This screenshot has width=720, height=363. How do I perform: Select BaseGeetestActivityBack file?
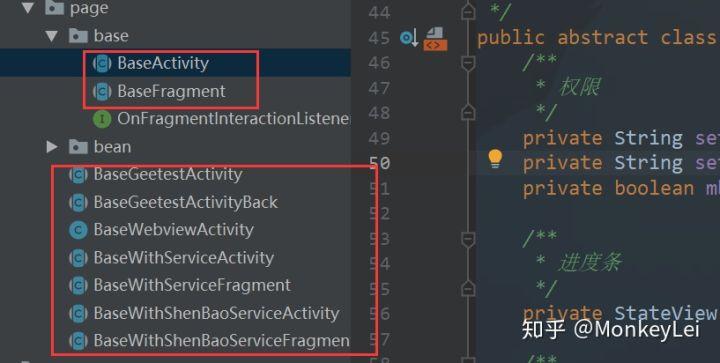click(x=186, y=202)
